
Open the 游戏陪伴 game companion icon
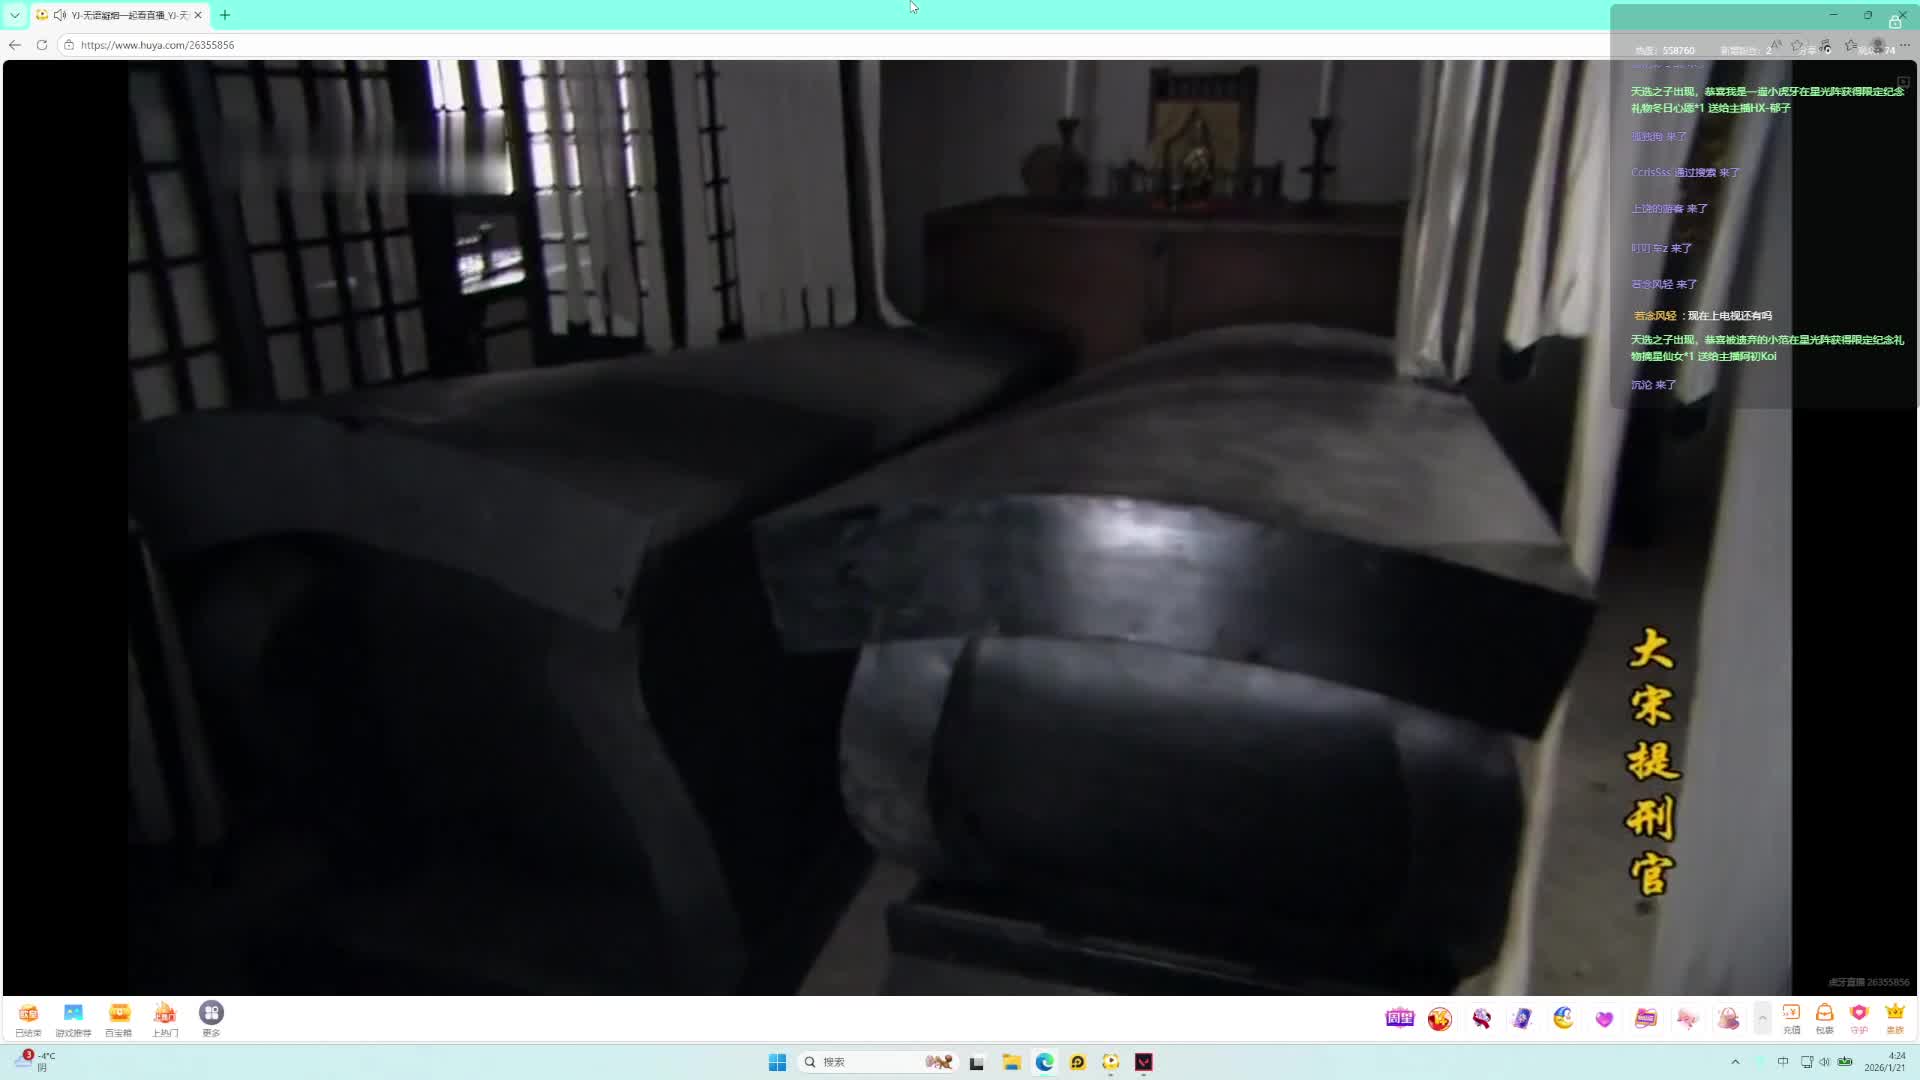(73, 1014)
